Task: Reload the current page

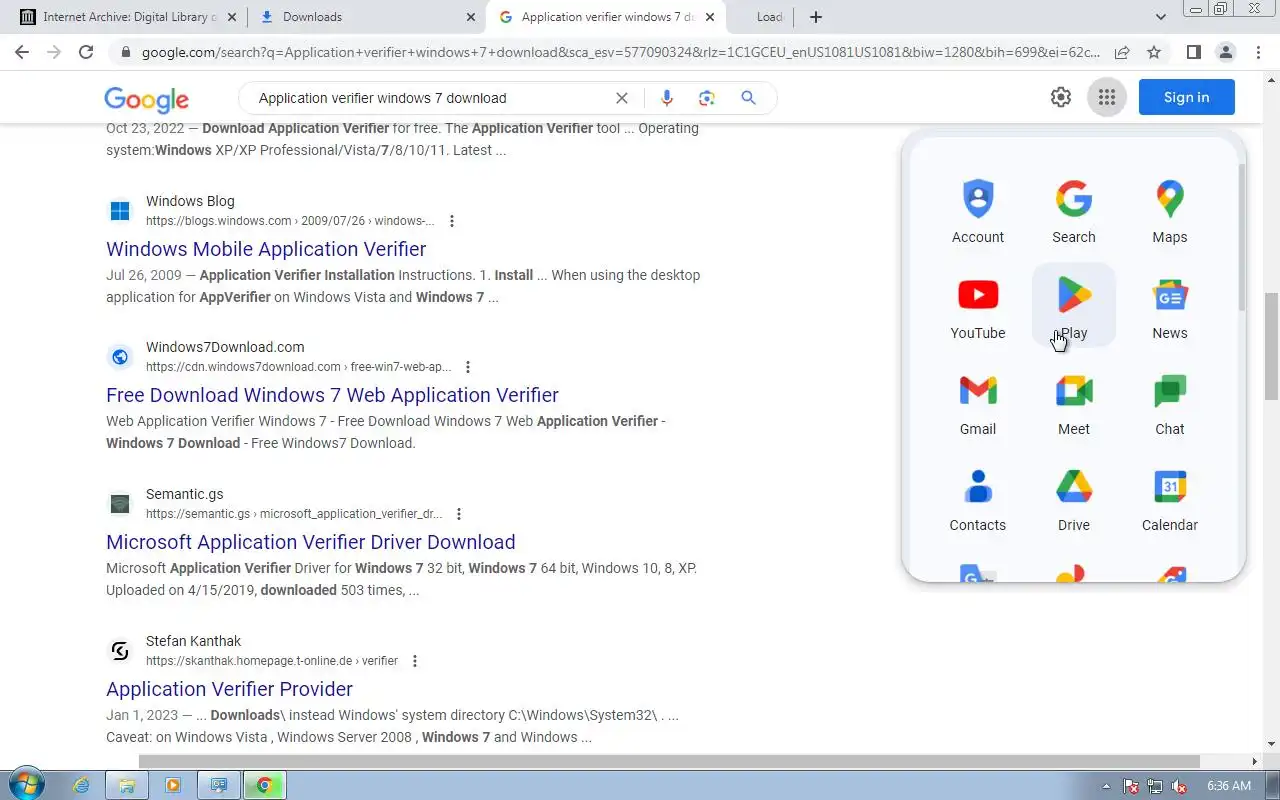Action: [x=86, y=52]
